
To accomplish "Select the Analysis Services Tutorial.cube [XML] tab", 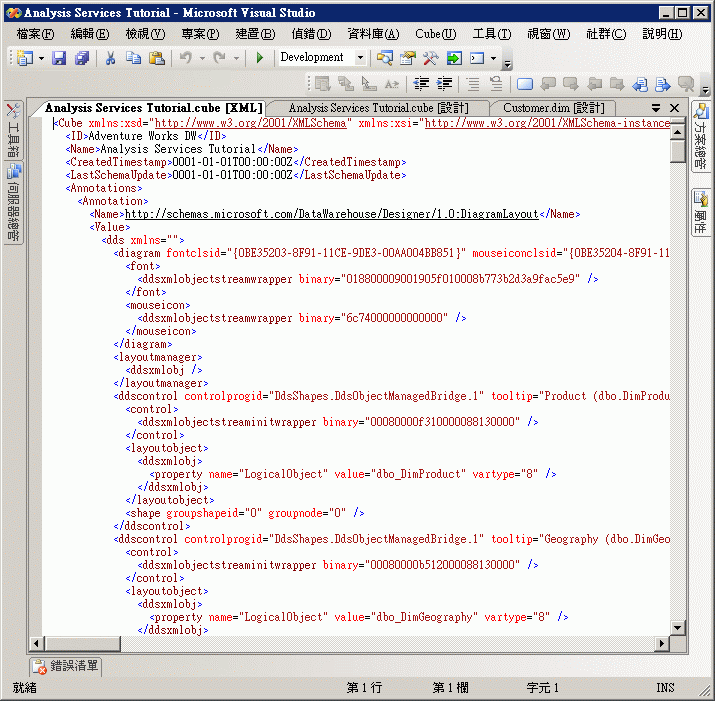I will [x=154, y=108].
